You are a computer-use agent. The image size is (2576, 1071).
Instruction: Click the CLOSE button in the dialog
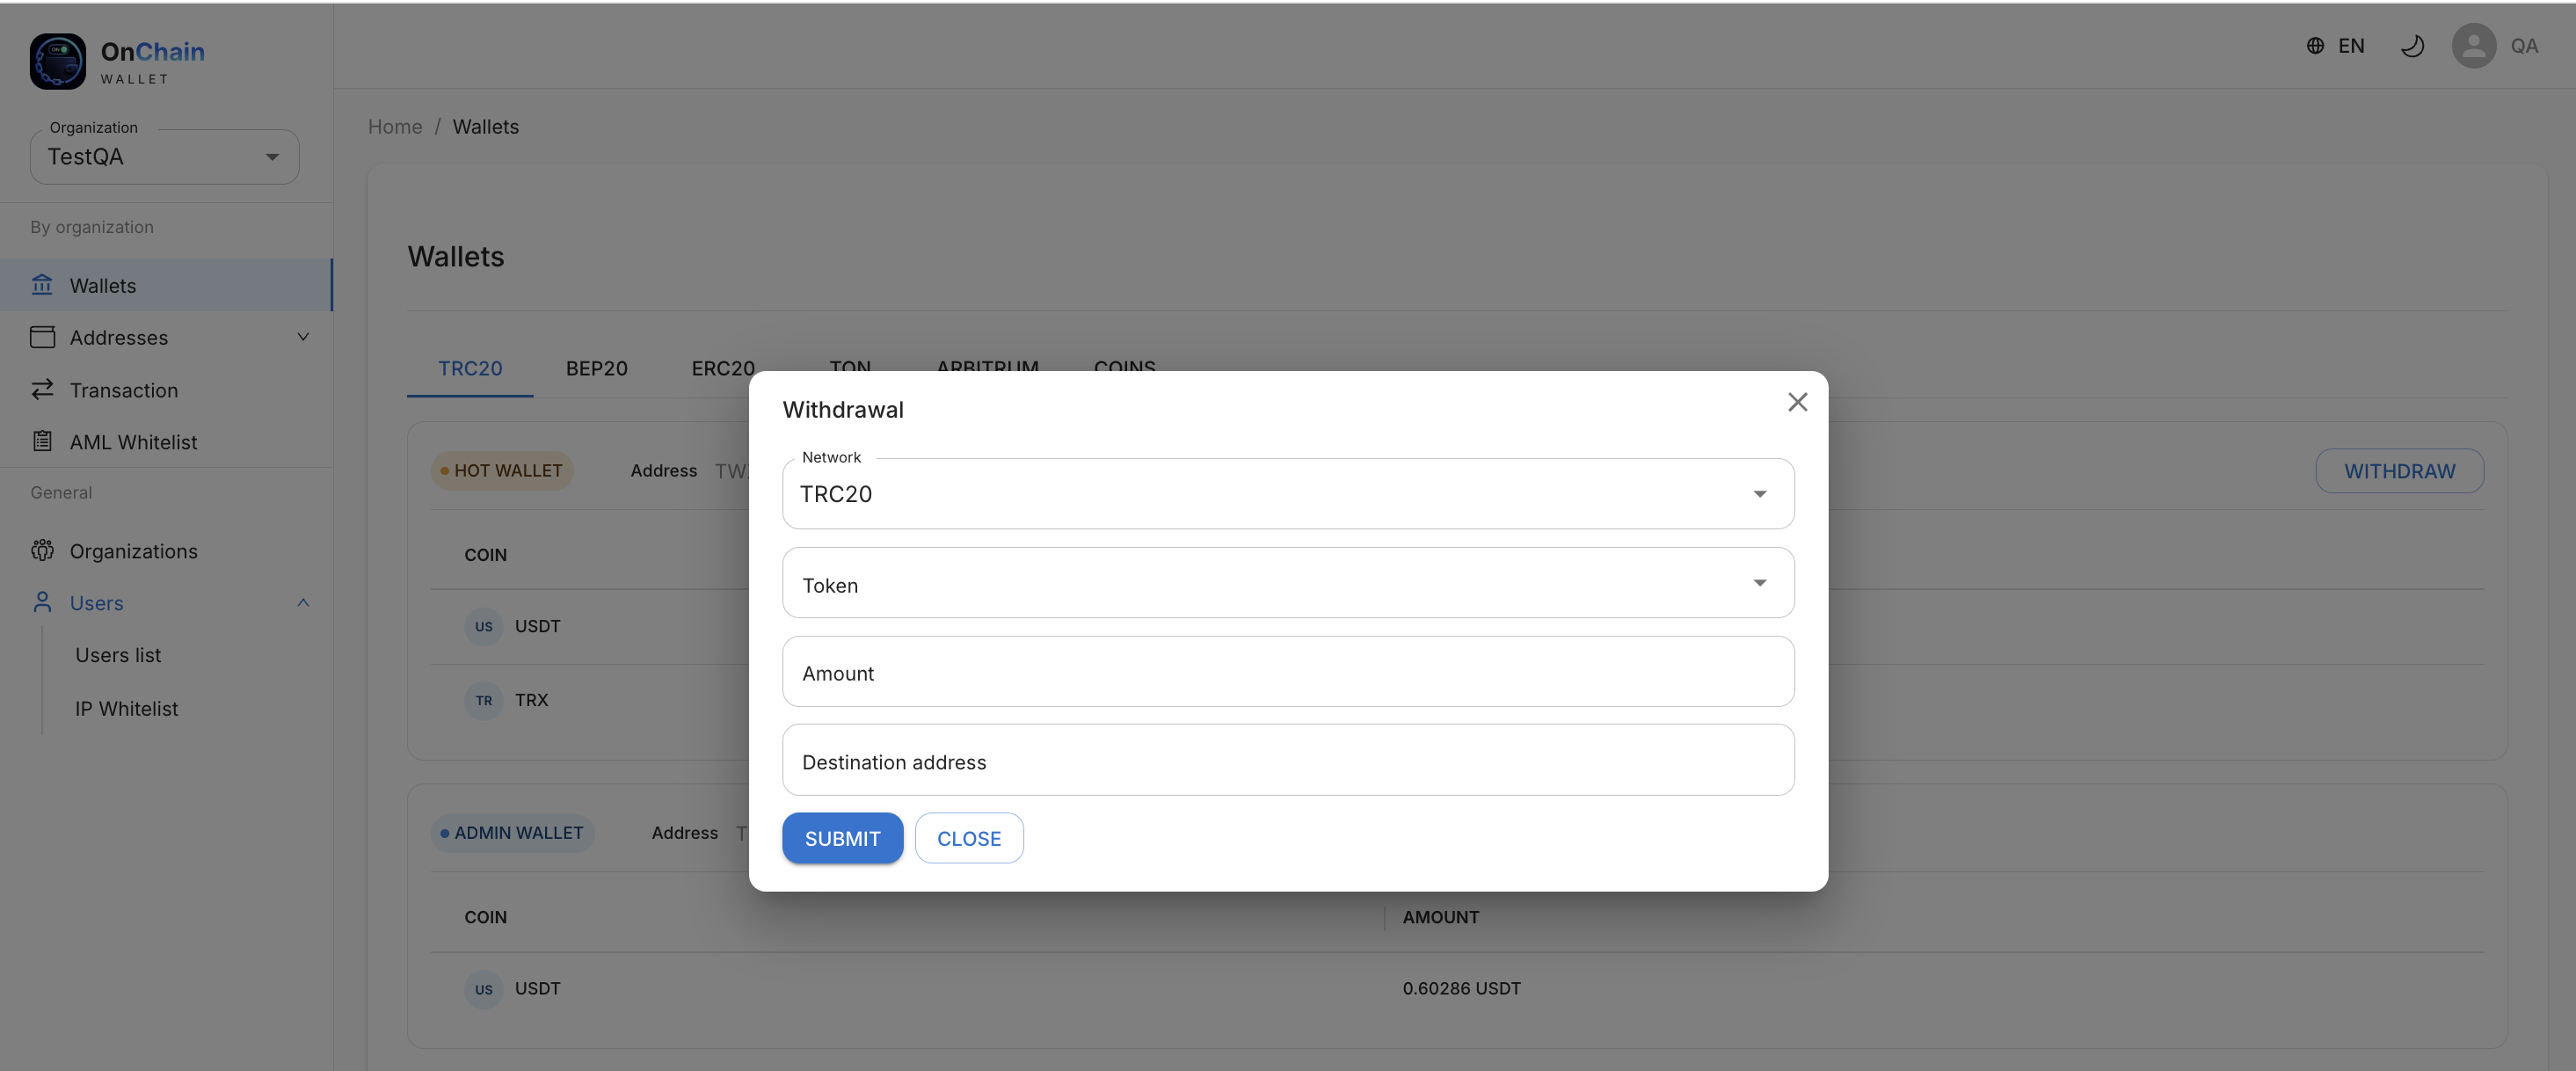pos(969,838)
